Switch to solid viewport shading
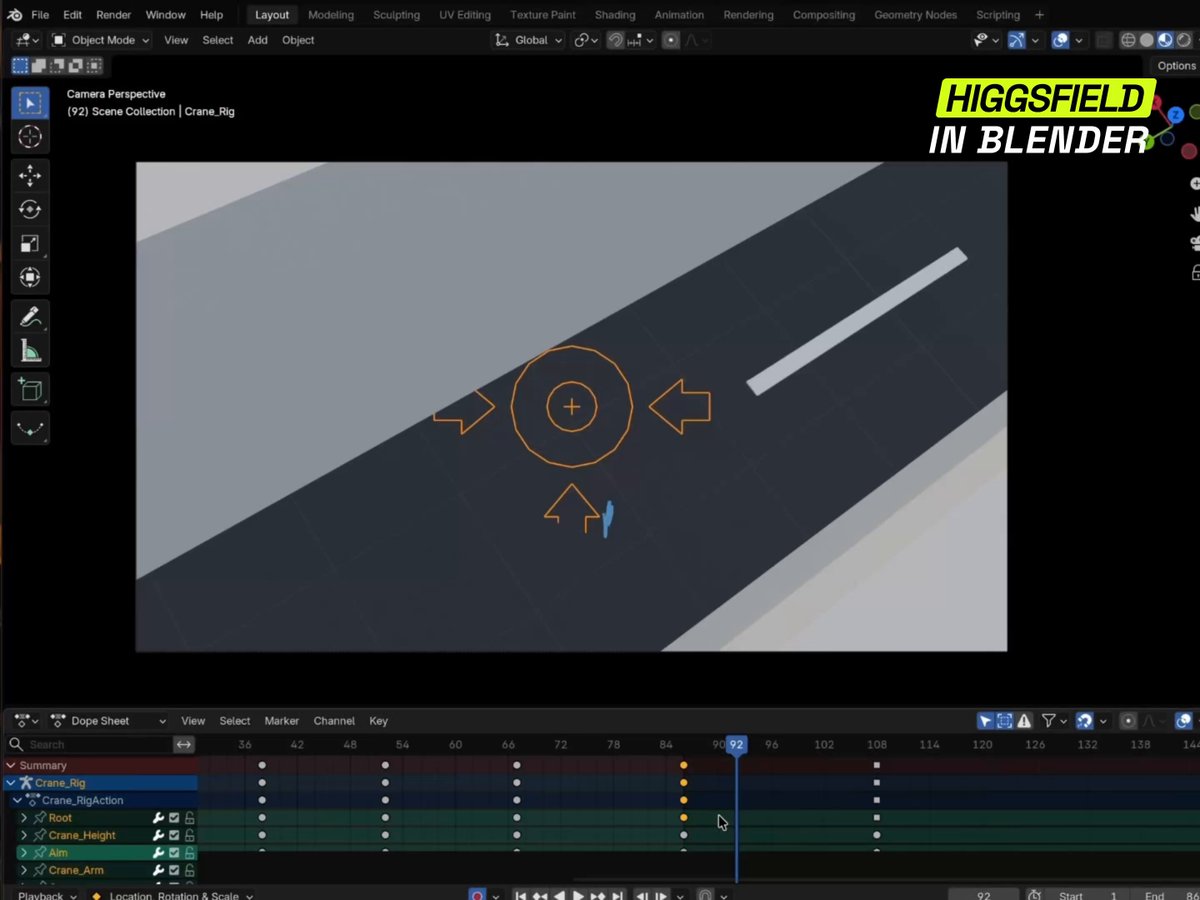The image size is (1200, 900). [1147, 40]
